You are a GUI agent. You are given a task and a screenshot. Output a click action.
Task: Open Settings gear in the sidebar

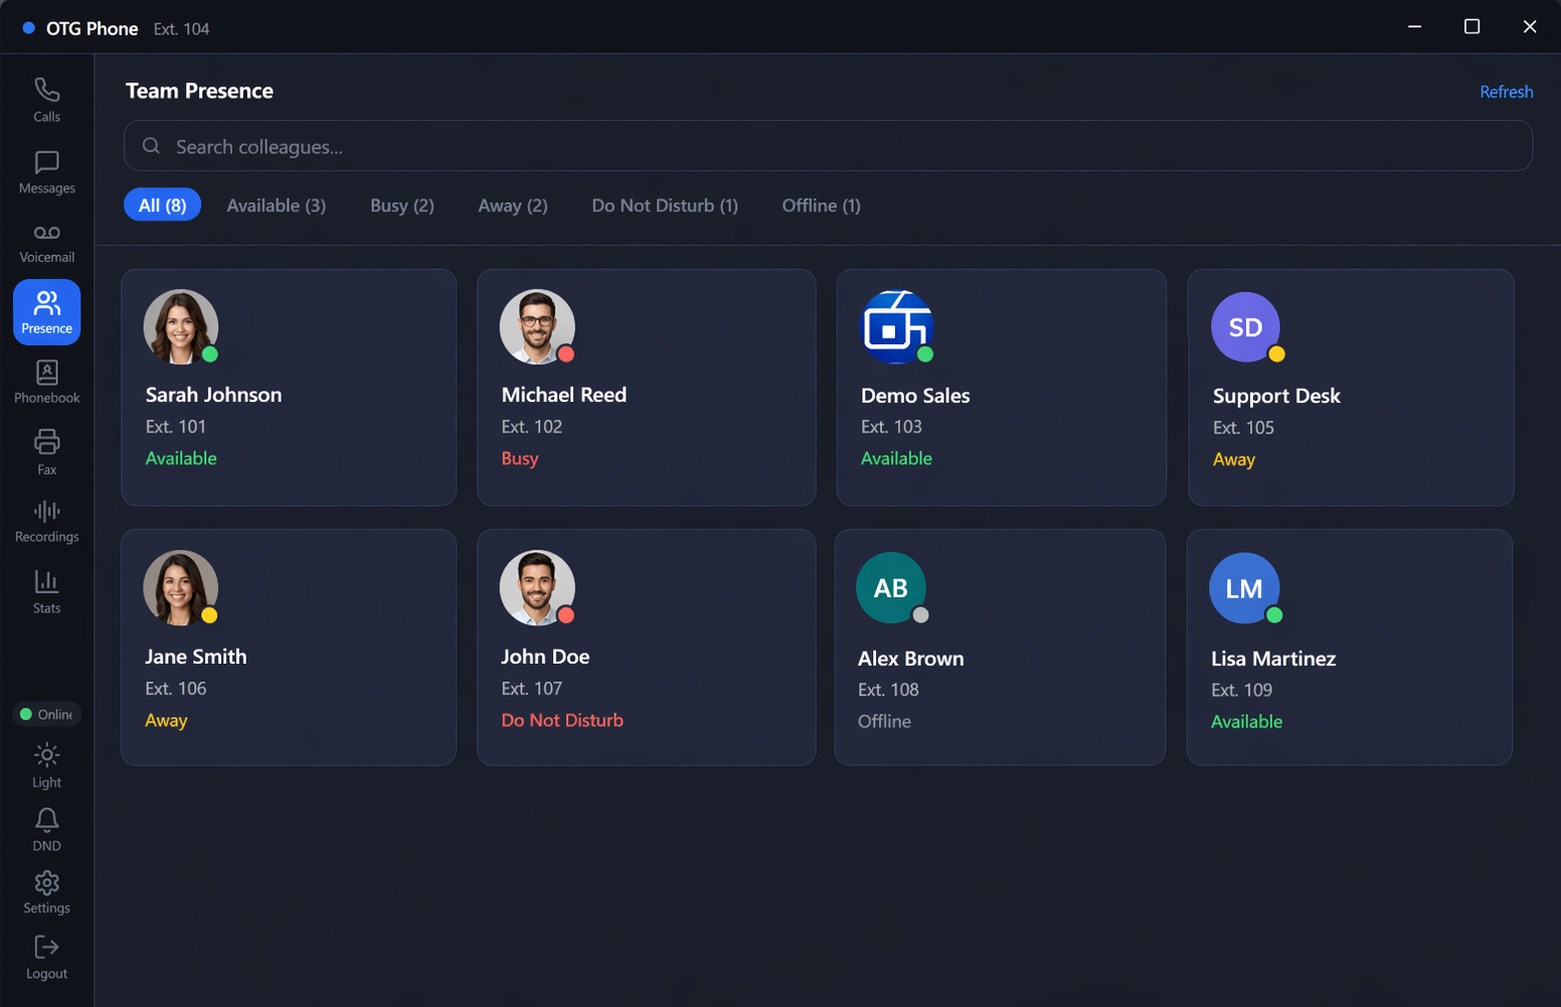click(x=46, y=884)
